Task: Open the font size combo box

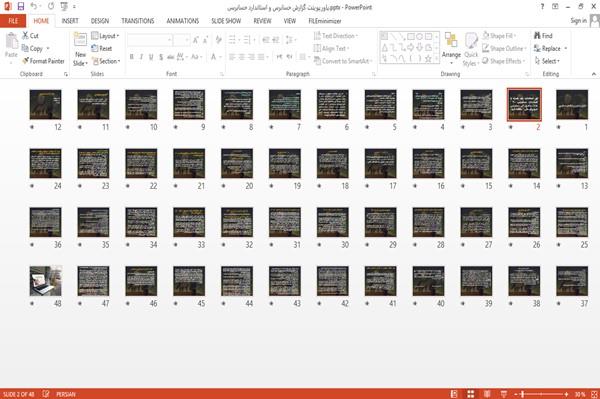Action: (181, 40)
